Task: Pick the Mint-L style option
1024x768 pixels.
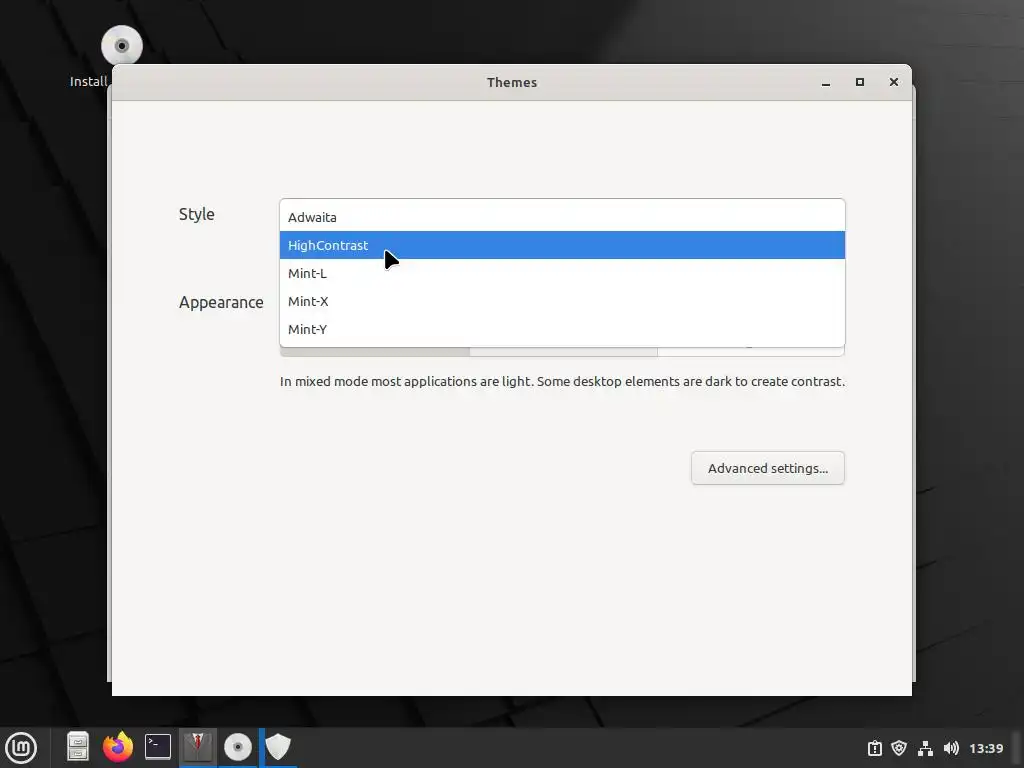Action: coord(562,273)
